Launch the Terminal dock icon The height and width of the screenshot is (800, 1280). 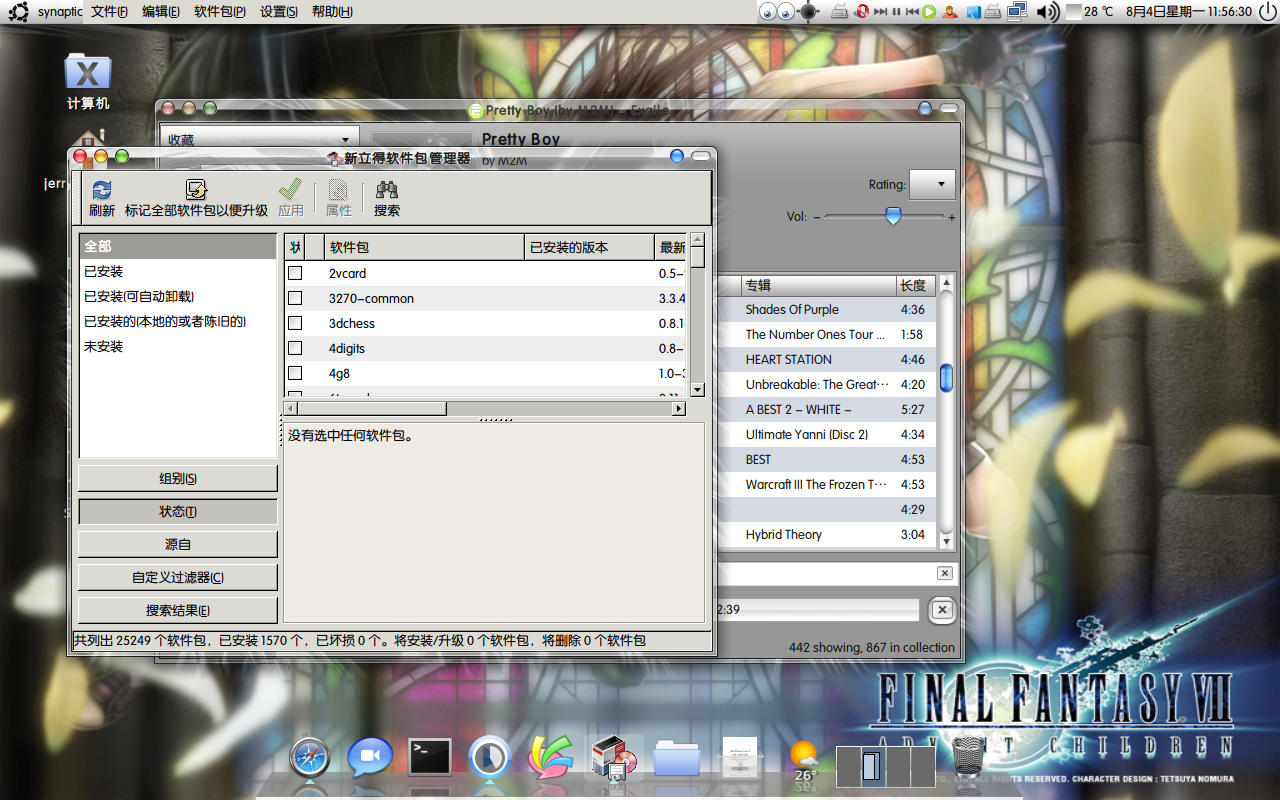(x=430, y=758)
